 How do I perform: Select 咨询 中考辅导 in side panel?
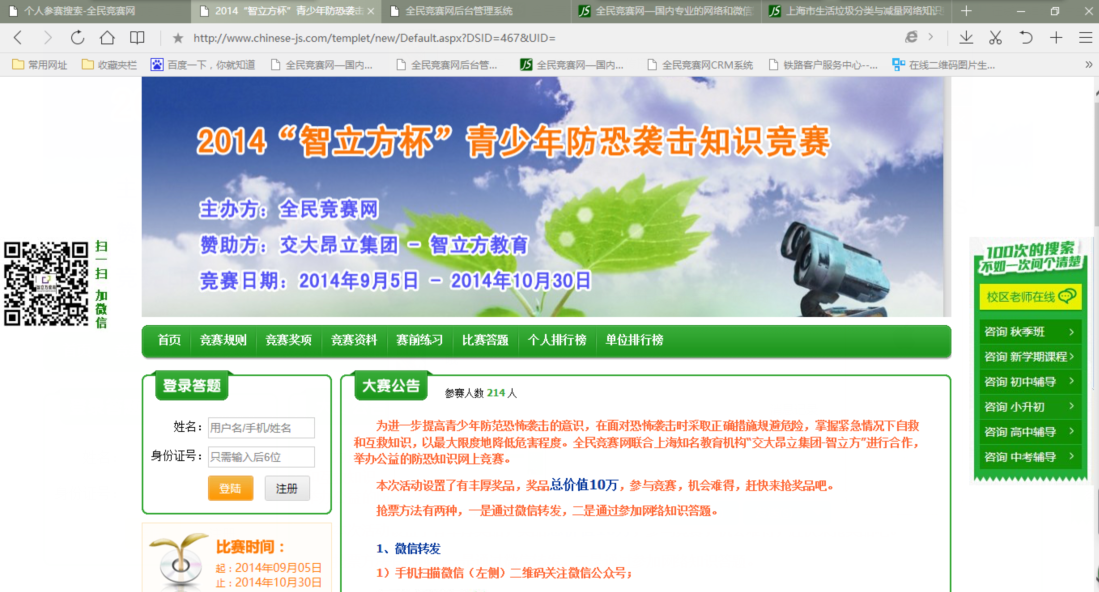pyautogui.click(x=1030, y=457)
